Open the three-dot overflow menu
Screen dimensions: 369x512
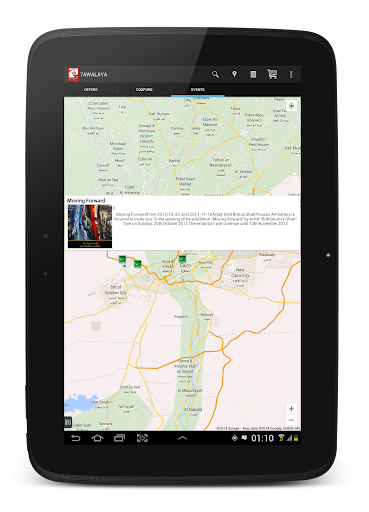291,74
